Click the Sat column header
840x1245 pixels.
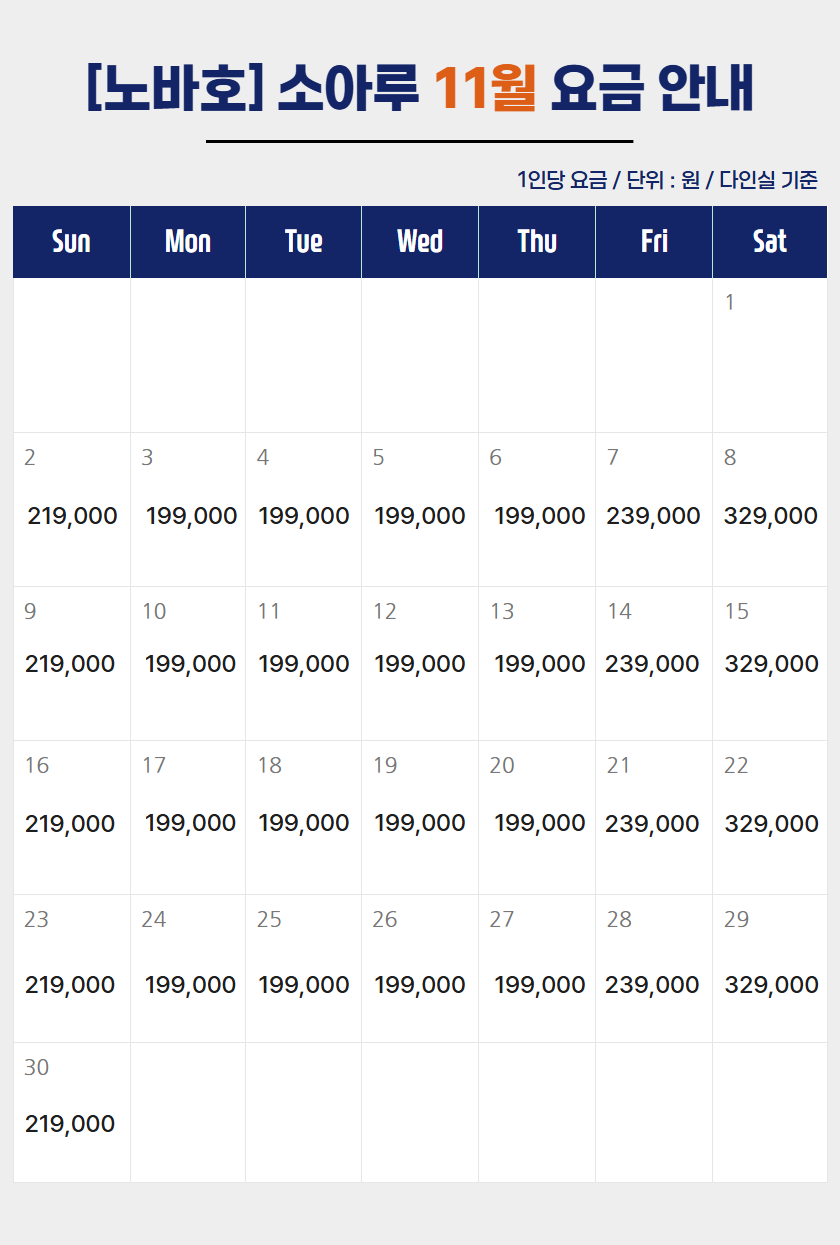pyautogui.click(x=770, y=241)
